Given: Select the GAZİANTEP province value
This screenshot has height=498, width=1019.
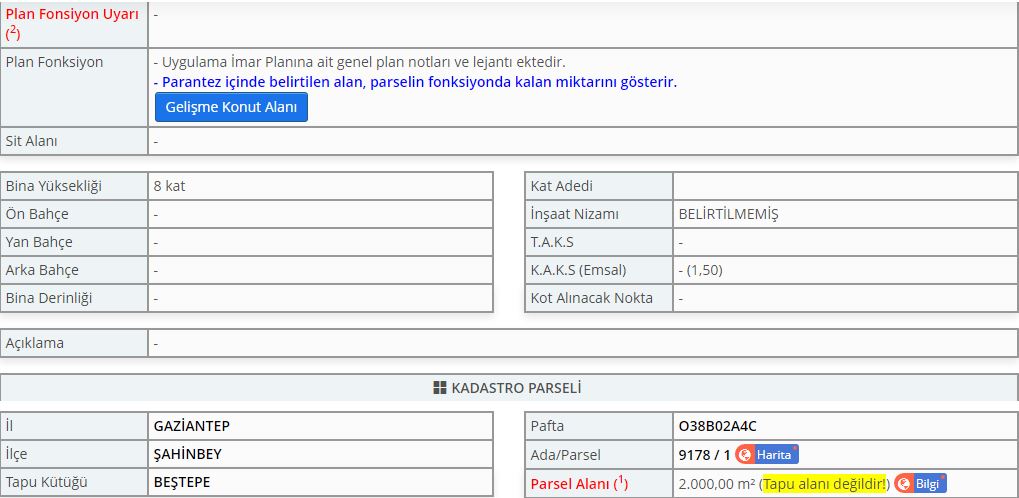Looking at the screenshot, I should coord(192,426).
